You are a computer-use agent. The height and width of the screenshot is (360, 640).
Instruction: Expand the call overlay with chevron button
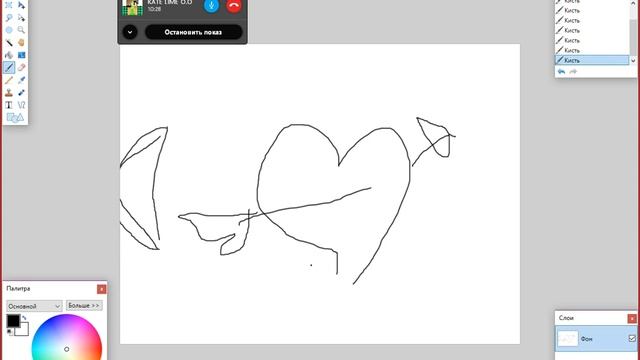point(130,32)
